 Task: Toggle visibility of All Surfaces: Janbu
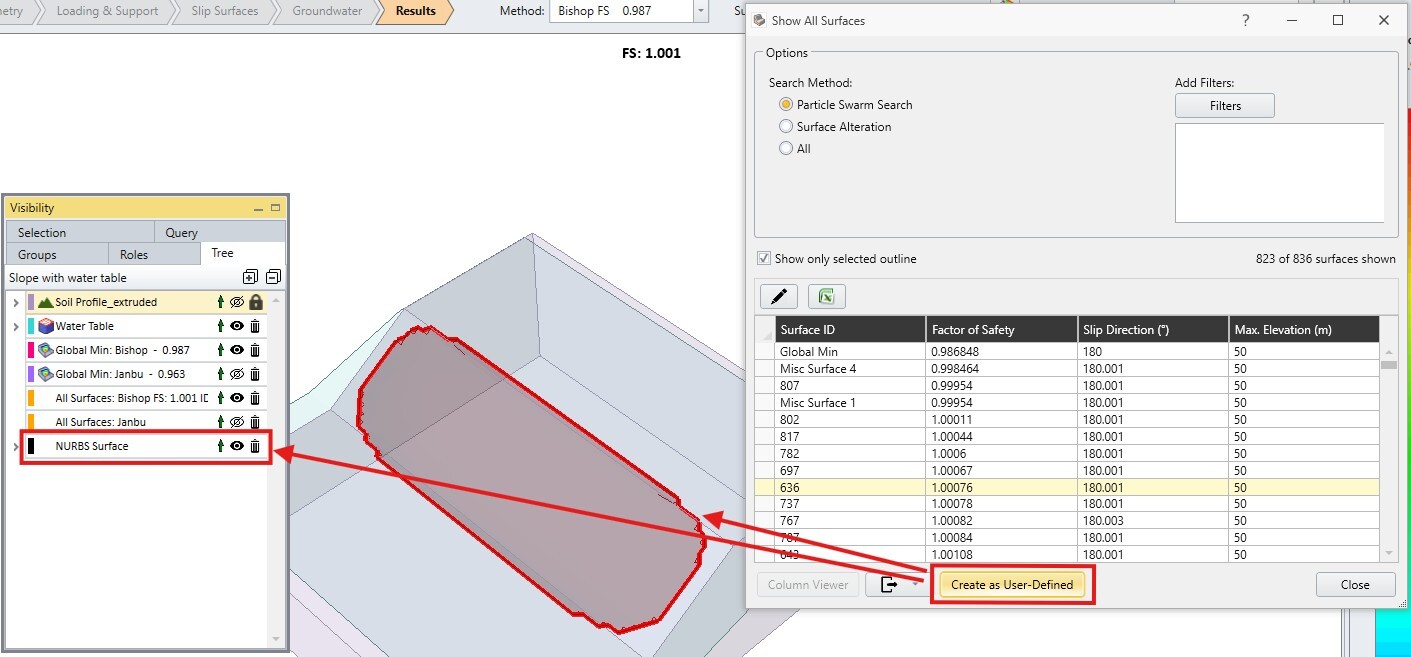pyautogui.click(x=237, y=422)
